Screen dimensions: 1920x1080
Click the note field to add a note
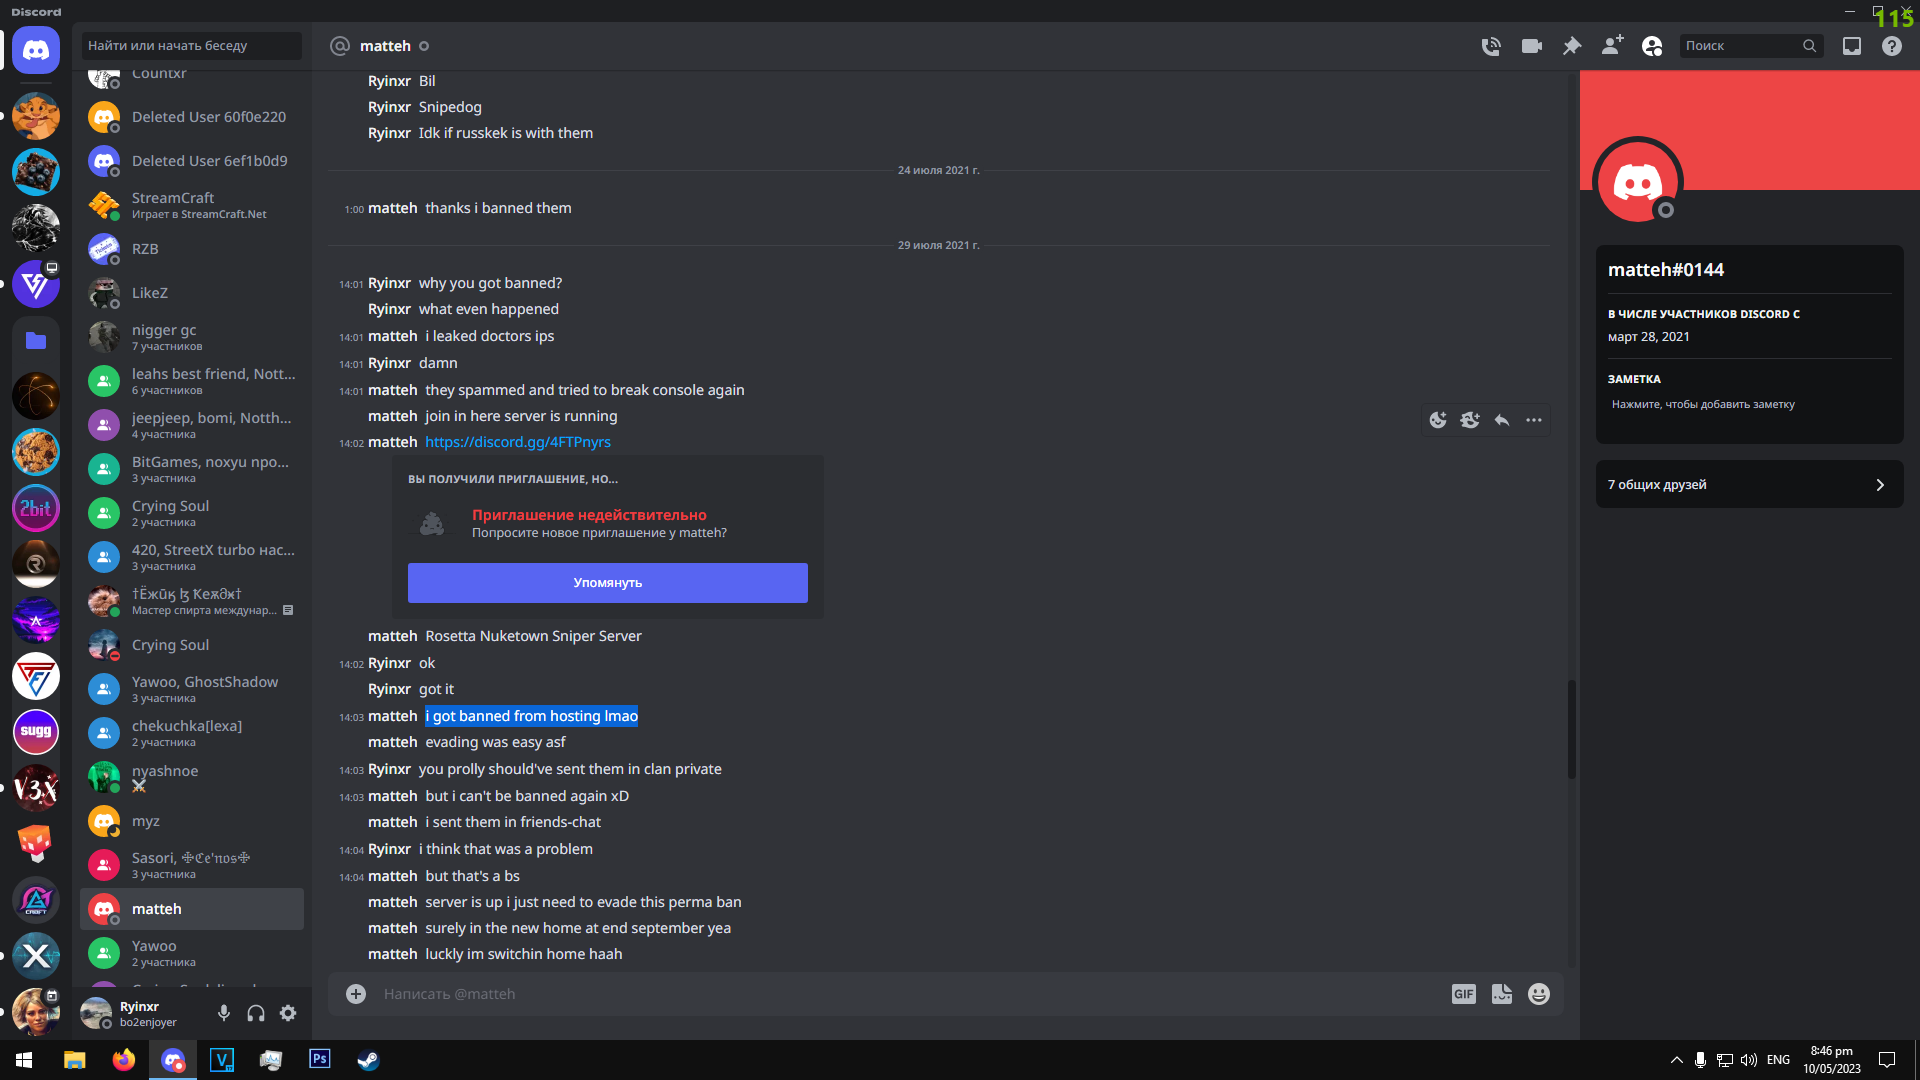[1749, 405]
